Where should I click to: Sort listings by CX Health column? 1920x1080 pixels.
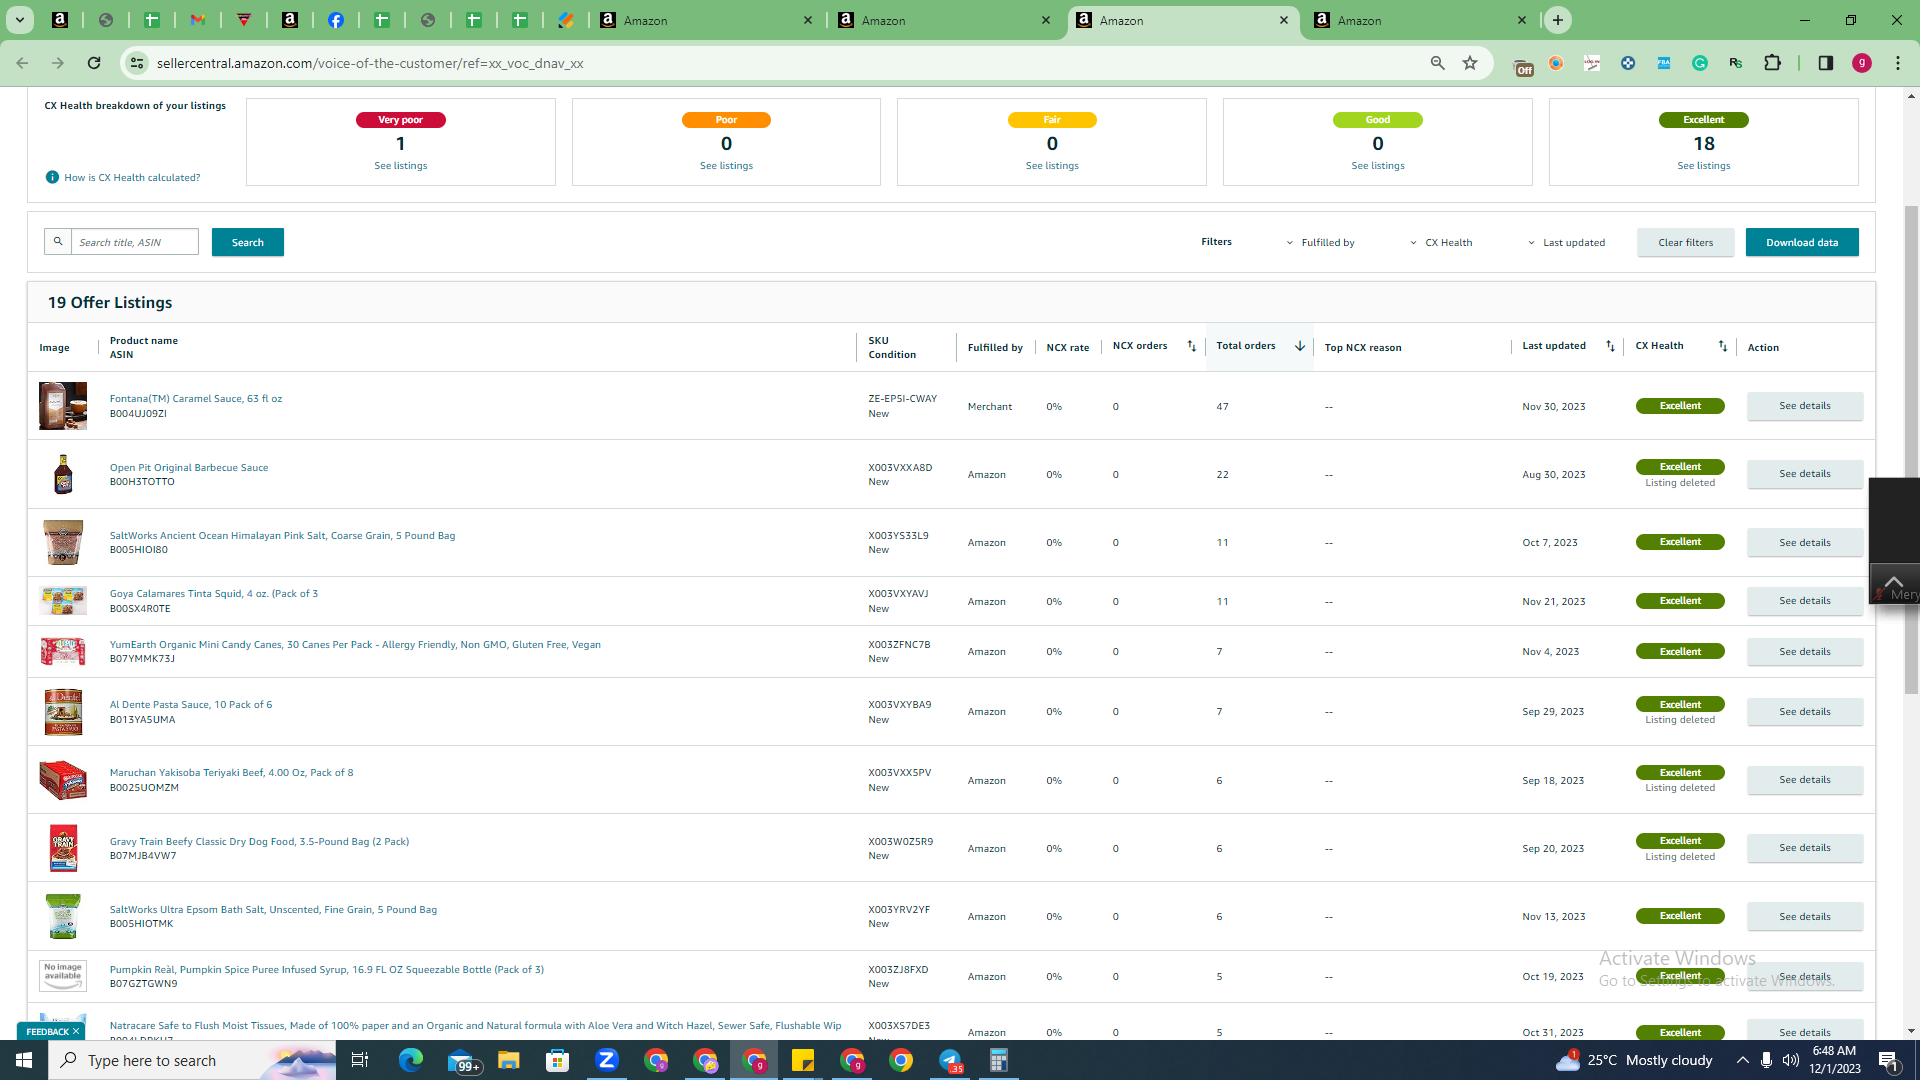tap(1722, 346)
